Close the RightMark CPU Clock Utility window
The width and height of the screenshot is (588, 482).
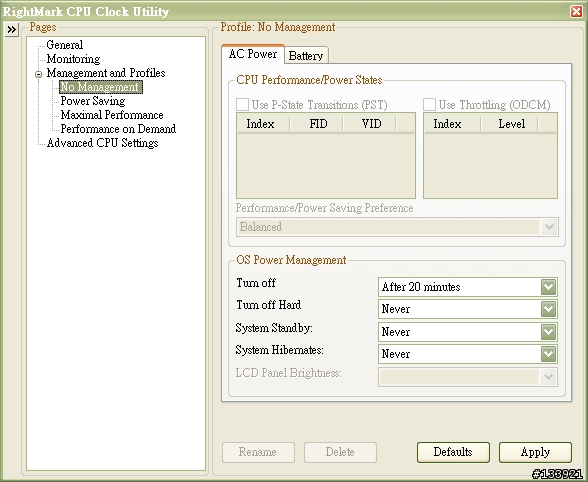[576, 12]
